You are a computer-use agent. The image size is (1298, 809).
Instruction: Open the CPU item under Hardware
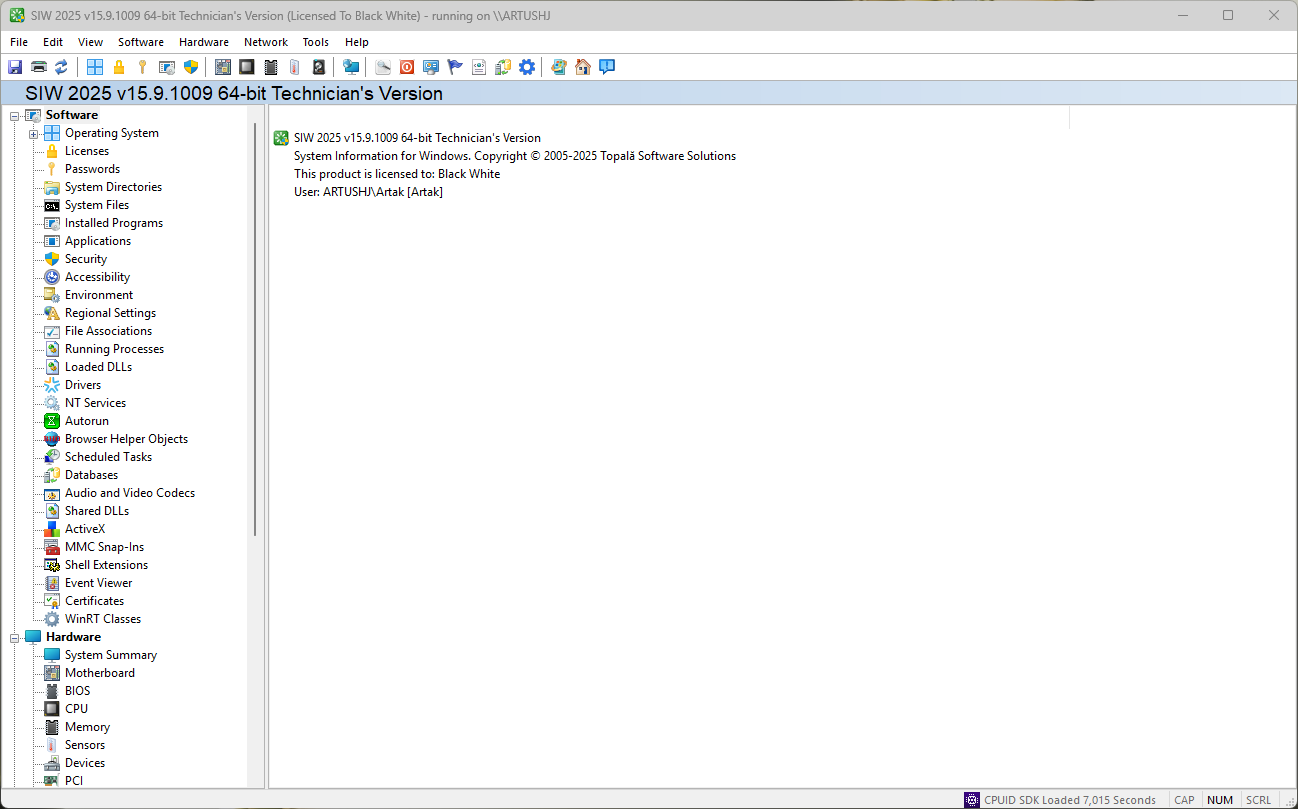pyautogui.click(x=76, y=709)
